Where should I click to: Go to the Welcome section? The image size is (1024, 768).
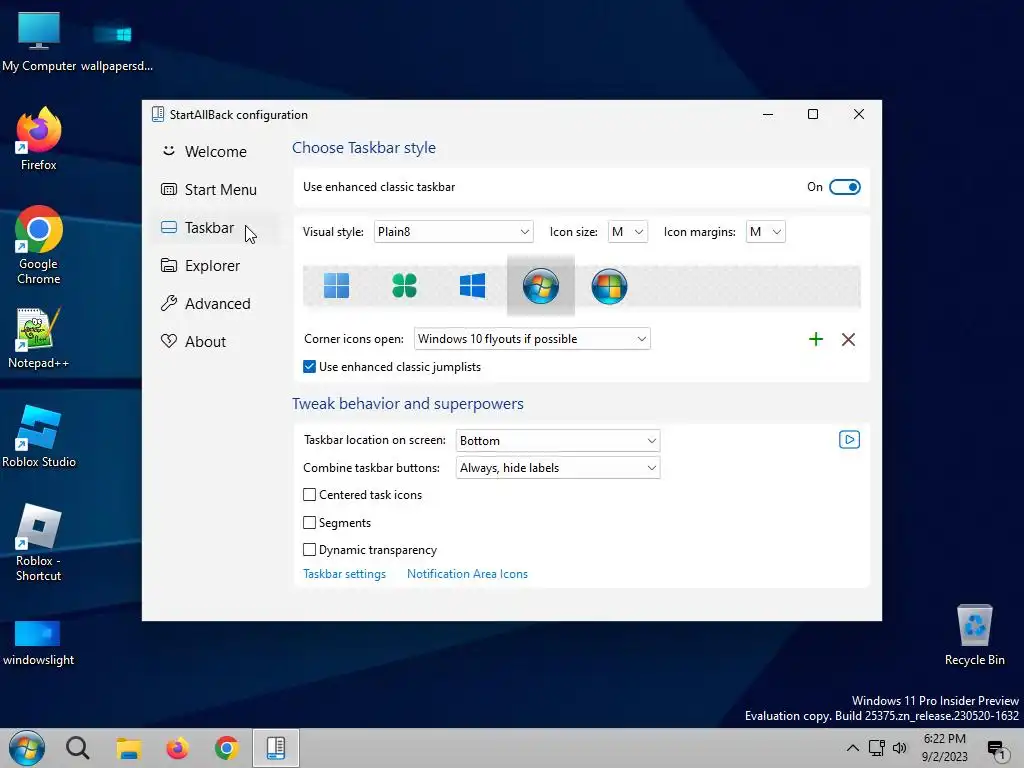pos(216,152)
